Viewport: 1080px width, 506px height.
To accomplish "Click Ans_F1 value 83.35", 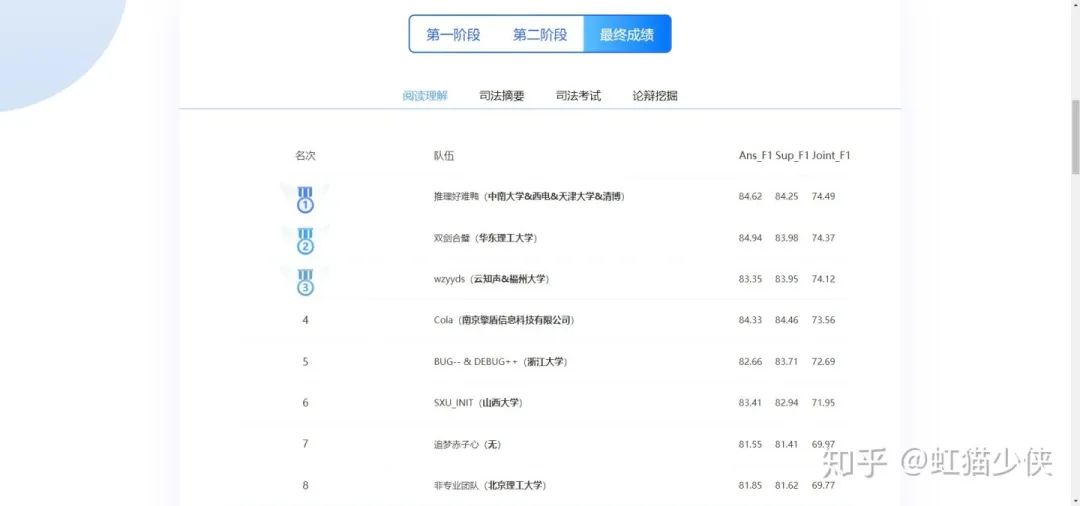I will 750,279.
